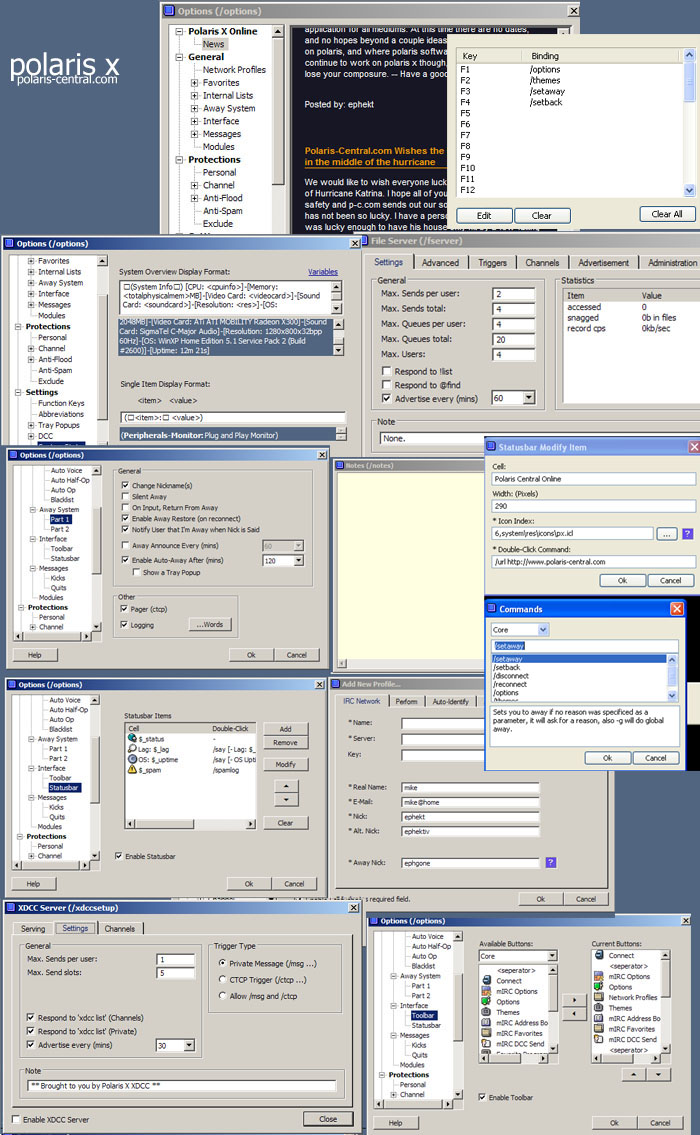
Task: Click the help question mark beside Icon Index
Action: point(688,533)
